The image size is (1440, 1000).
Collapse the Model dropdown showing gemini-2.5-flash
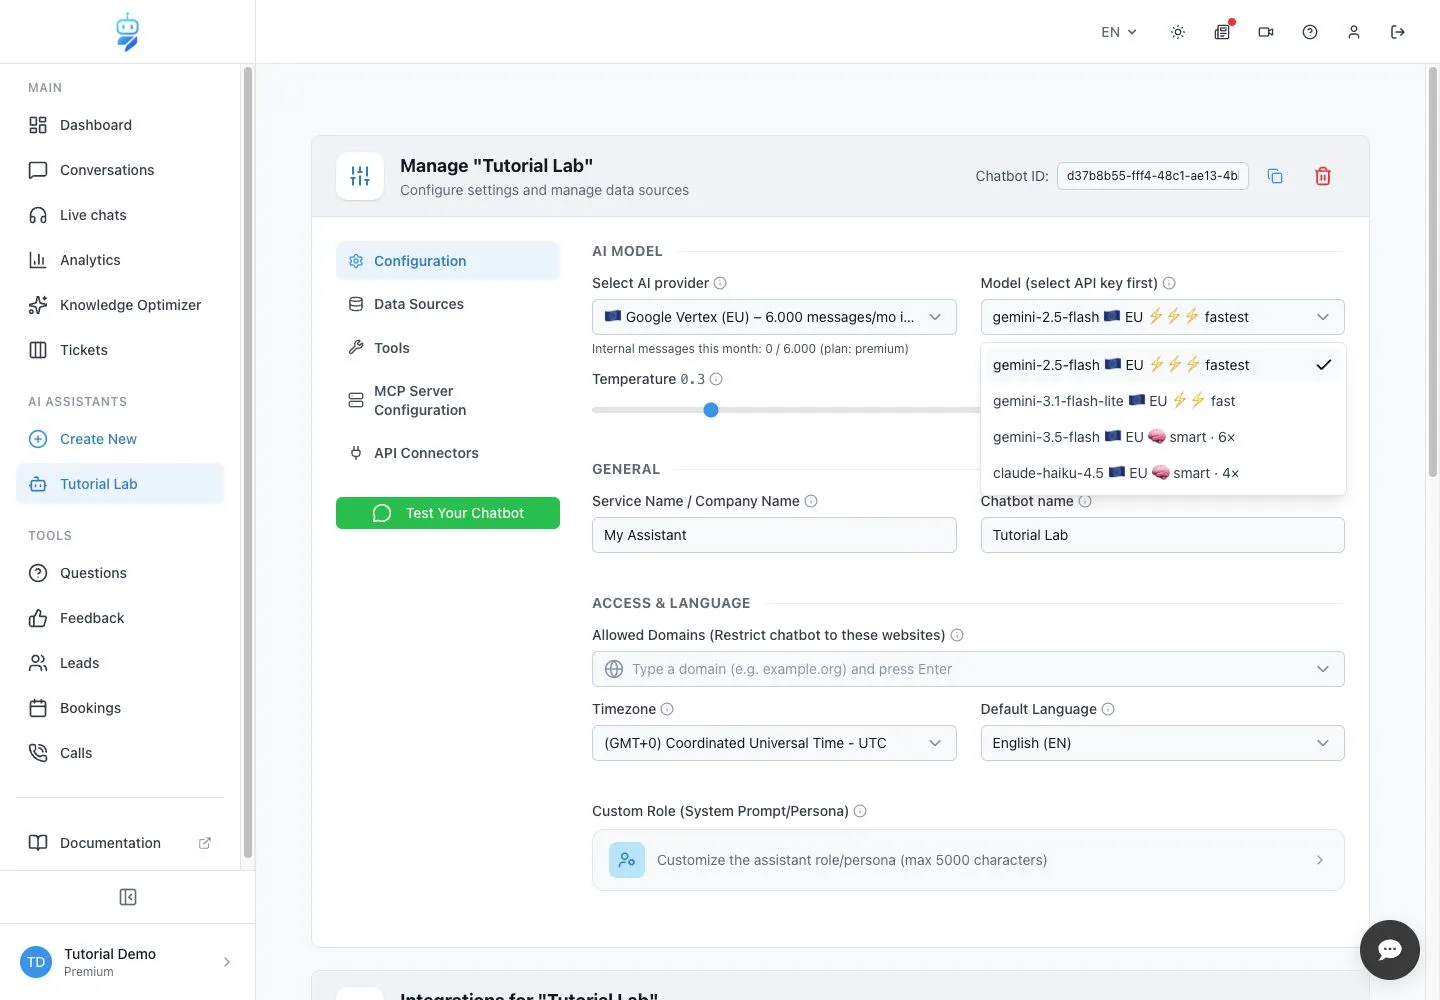(1162, 317)
